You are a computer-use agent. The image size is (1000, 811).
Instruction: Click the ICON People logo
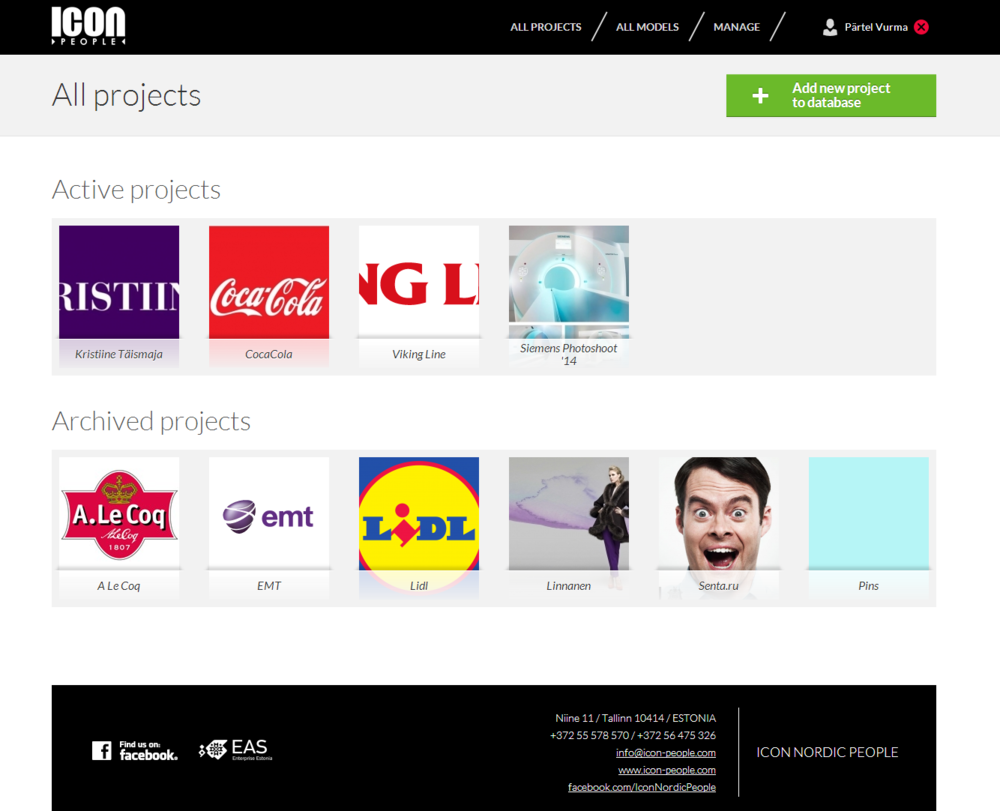point(88,26)
